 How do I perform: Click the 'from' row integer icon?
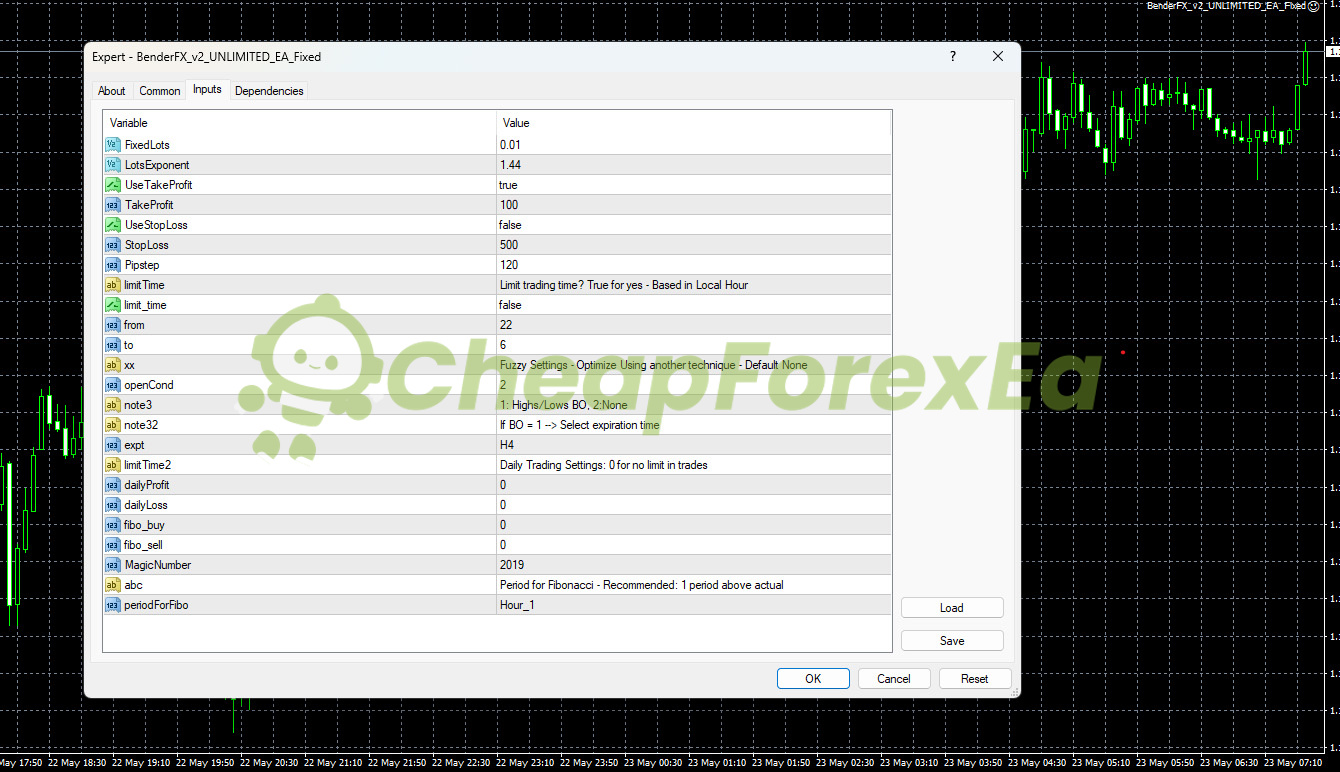point(112,325)
